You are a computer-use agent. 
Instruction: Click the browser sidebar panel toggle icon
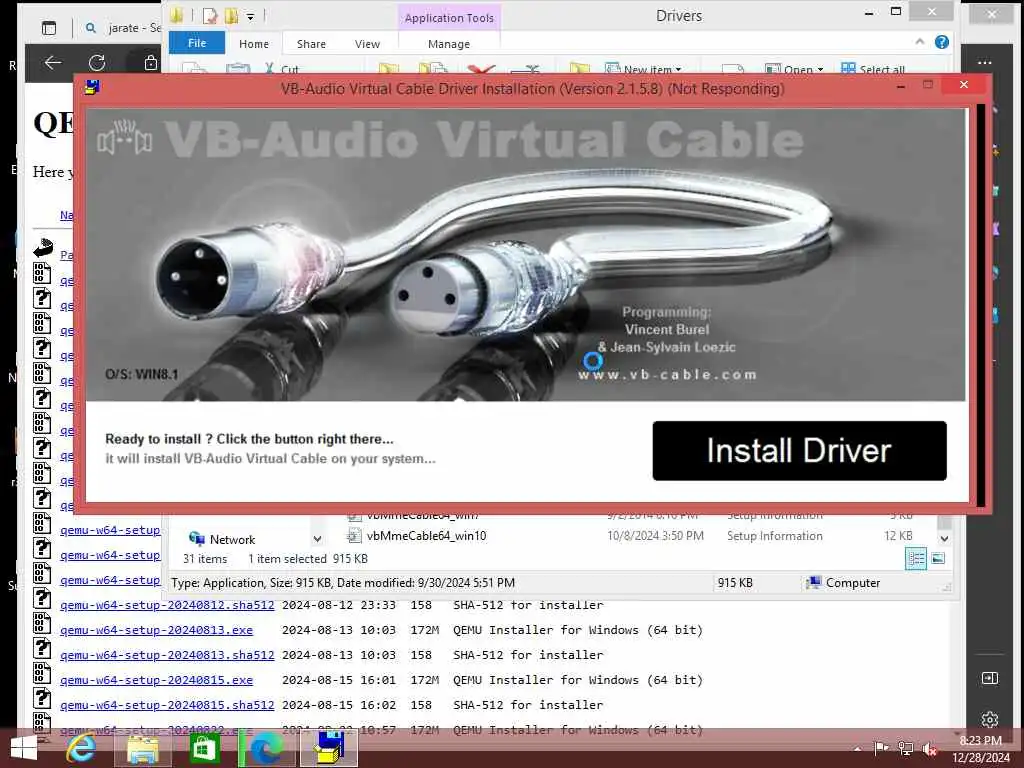point(990,679)
